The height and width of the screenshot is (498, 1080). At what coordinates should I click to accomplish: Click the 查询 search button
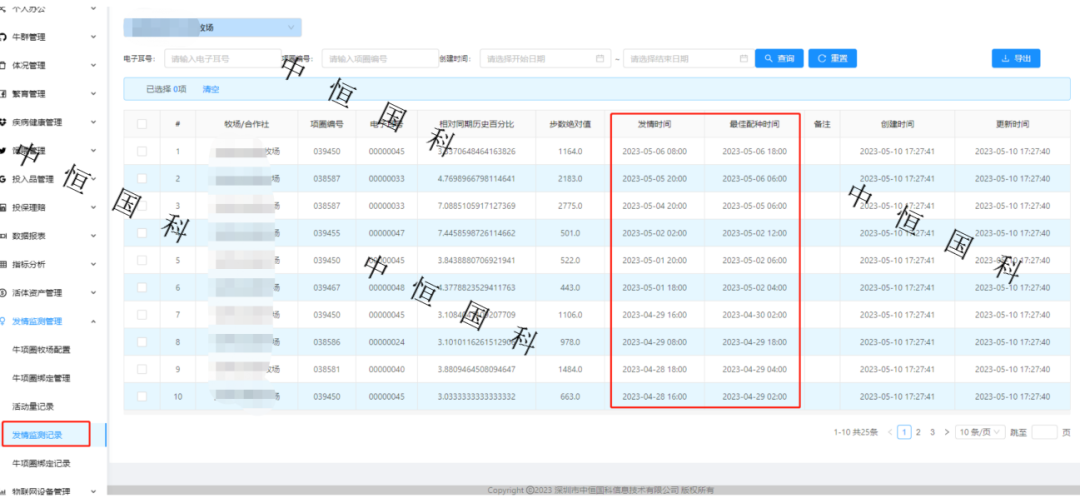tap(779, 59)
